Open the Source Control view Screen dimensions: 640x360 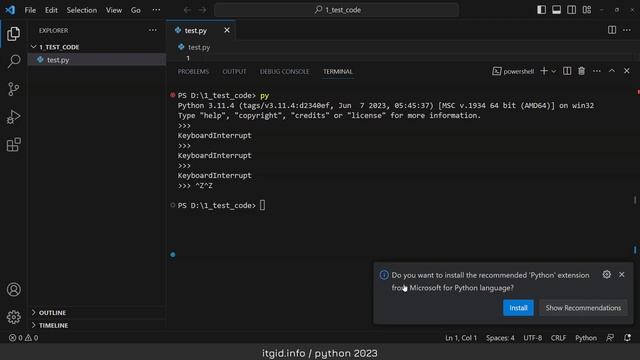(x=13, y=89)
